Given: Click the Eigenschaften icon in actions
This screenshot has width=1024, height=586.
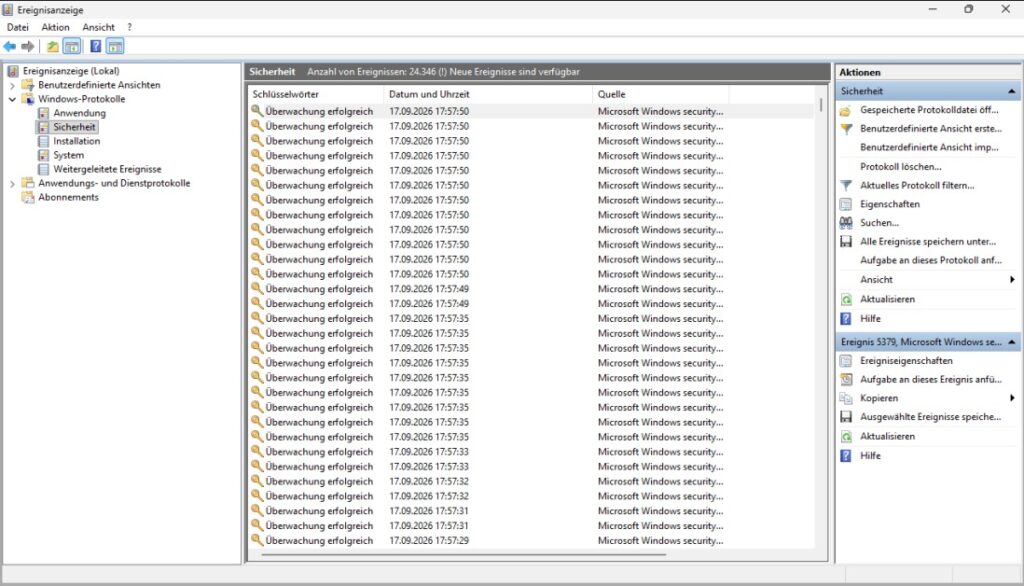Looking at the screenshot, I should point(846,204).
